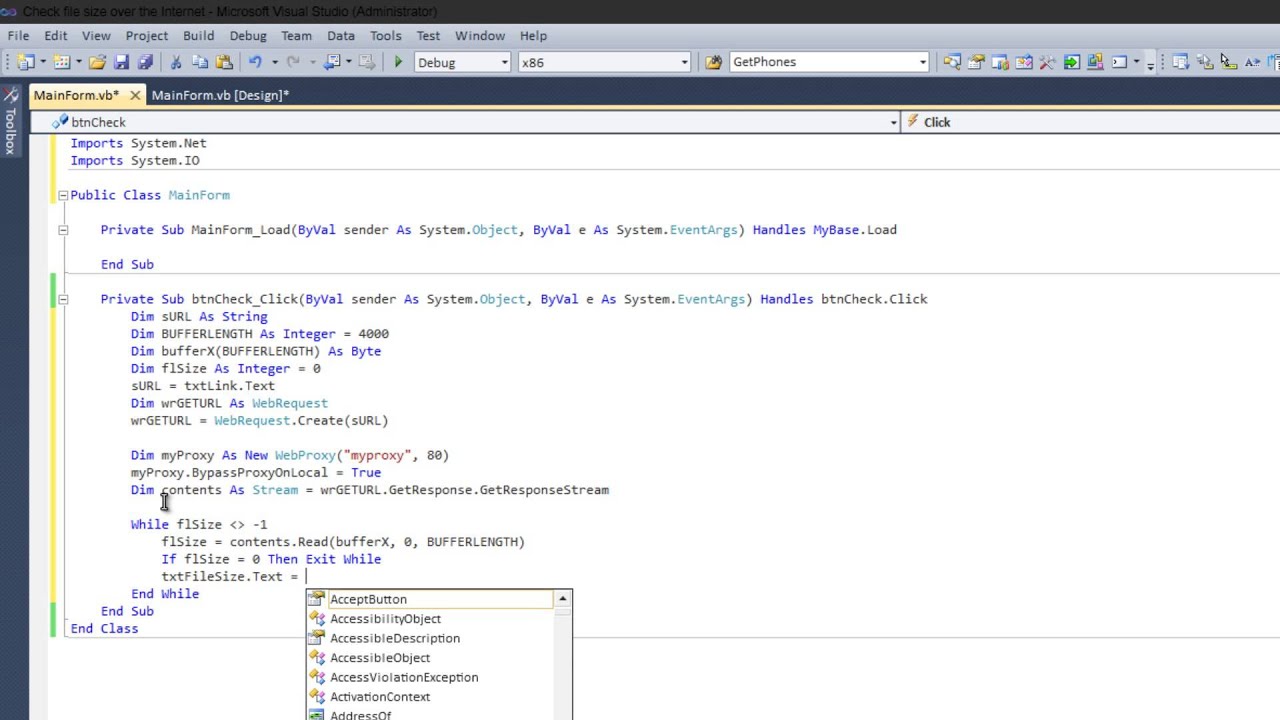
Task: Click the green arrow Start Page icon
Action: point(1071,62)
